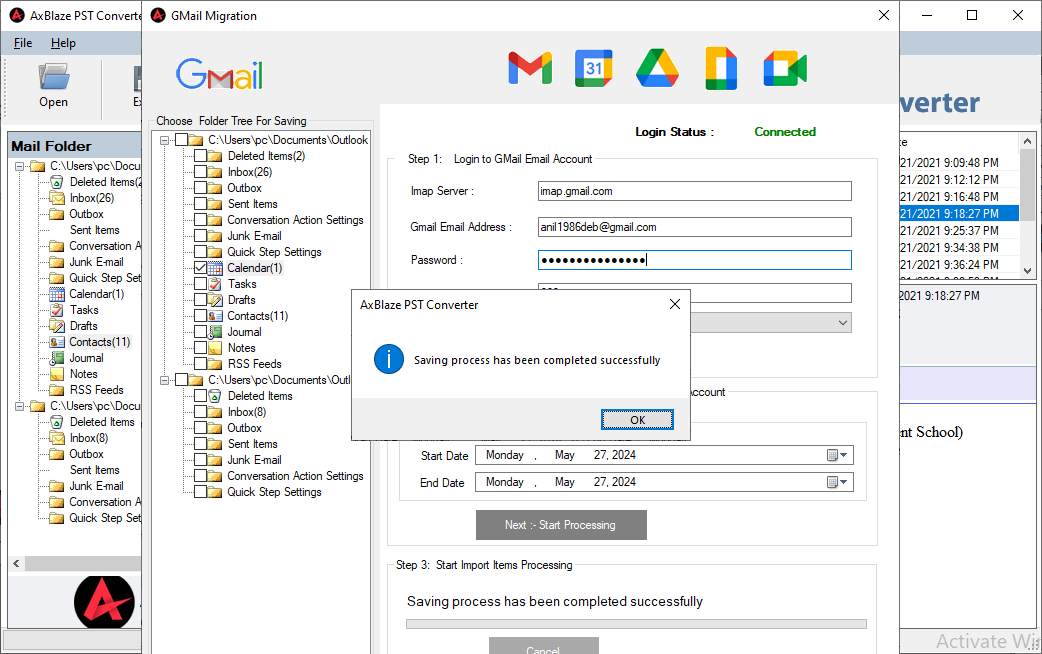
Task: Open the greyed combo box dropdown
Action: [x=843, y=323]
